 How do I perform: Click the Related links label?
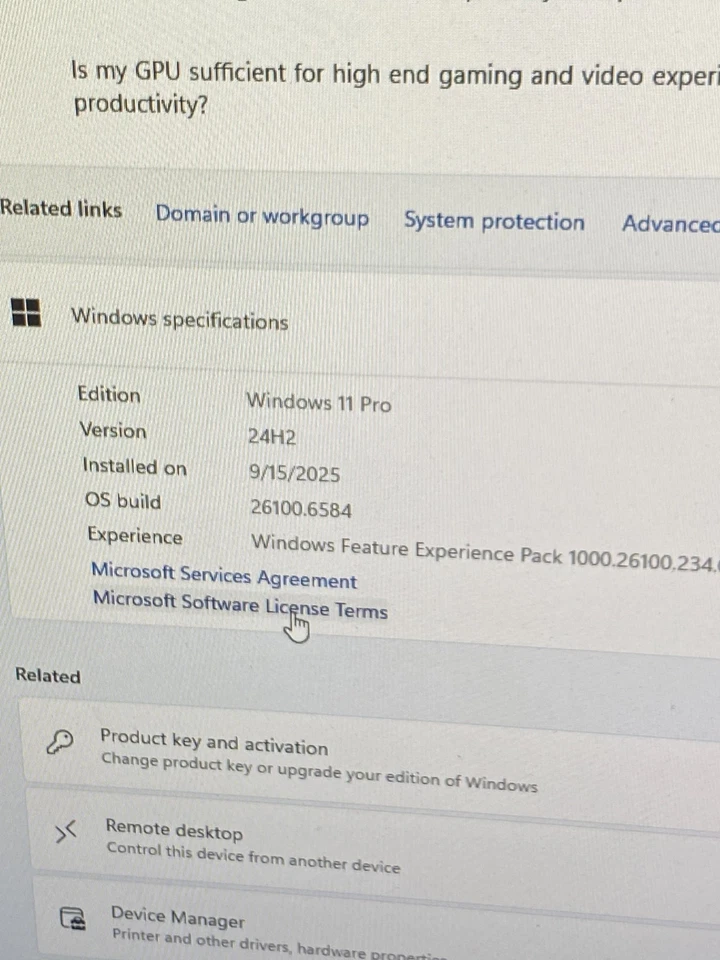click(x=61, y=209)
